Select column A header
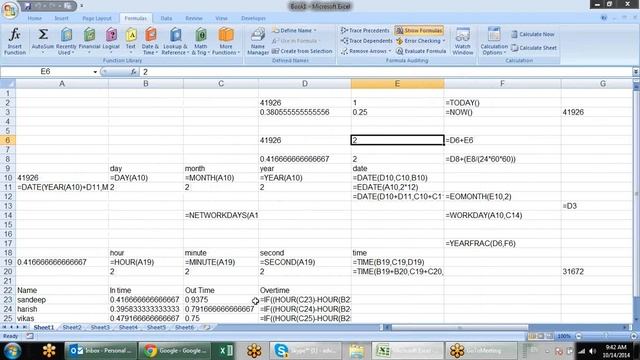640x360 pixels. click(x=62, y=84)
